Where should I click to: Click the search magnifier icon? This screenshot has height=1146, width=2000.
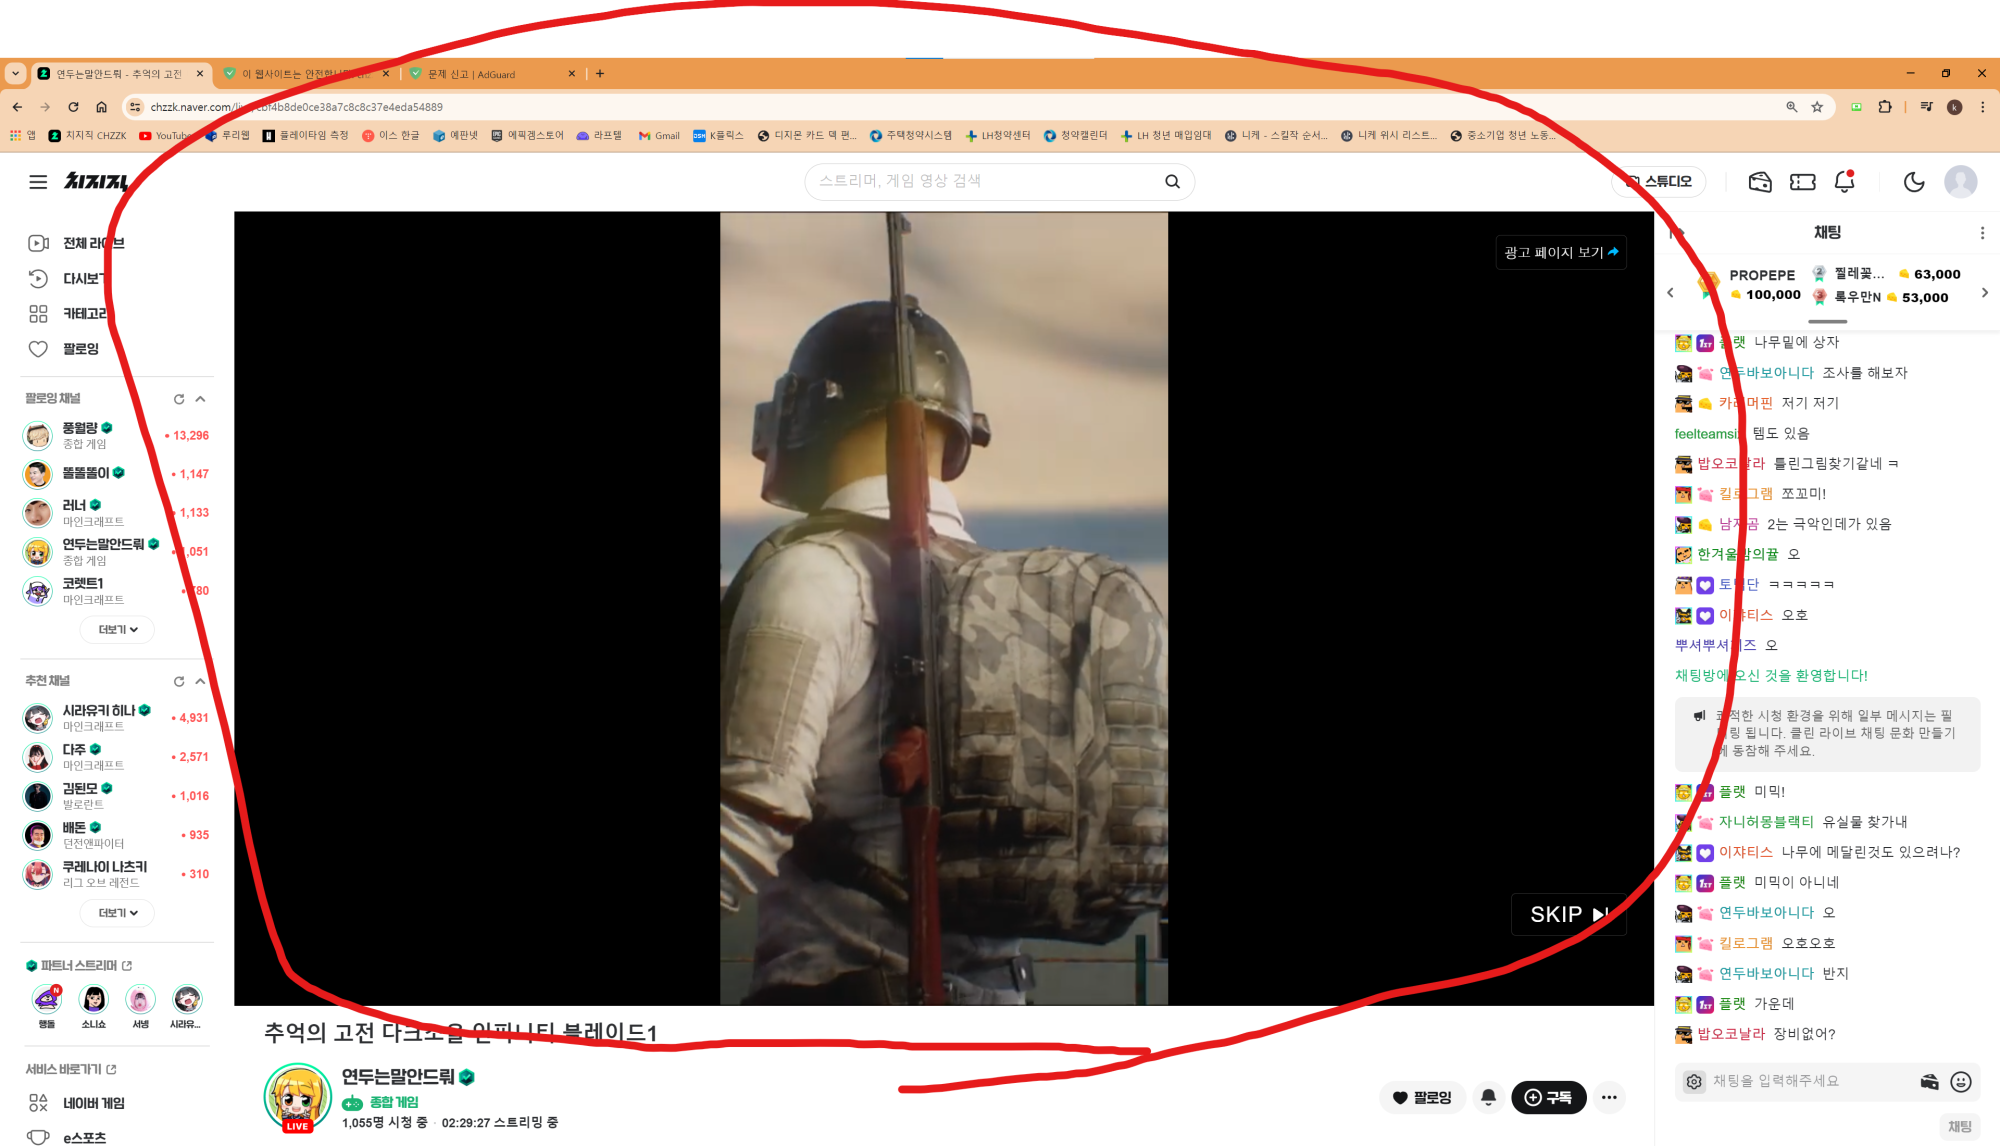pyautogui.click(x=1172, y=182)
